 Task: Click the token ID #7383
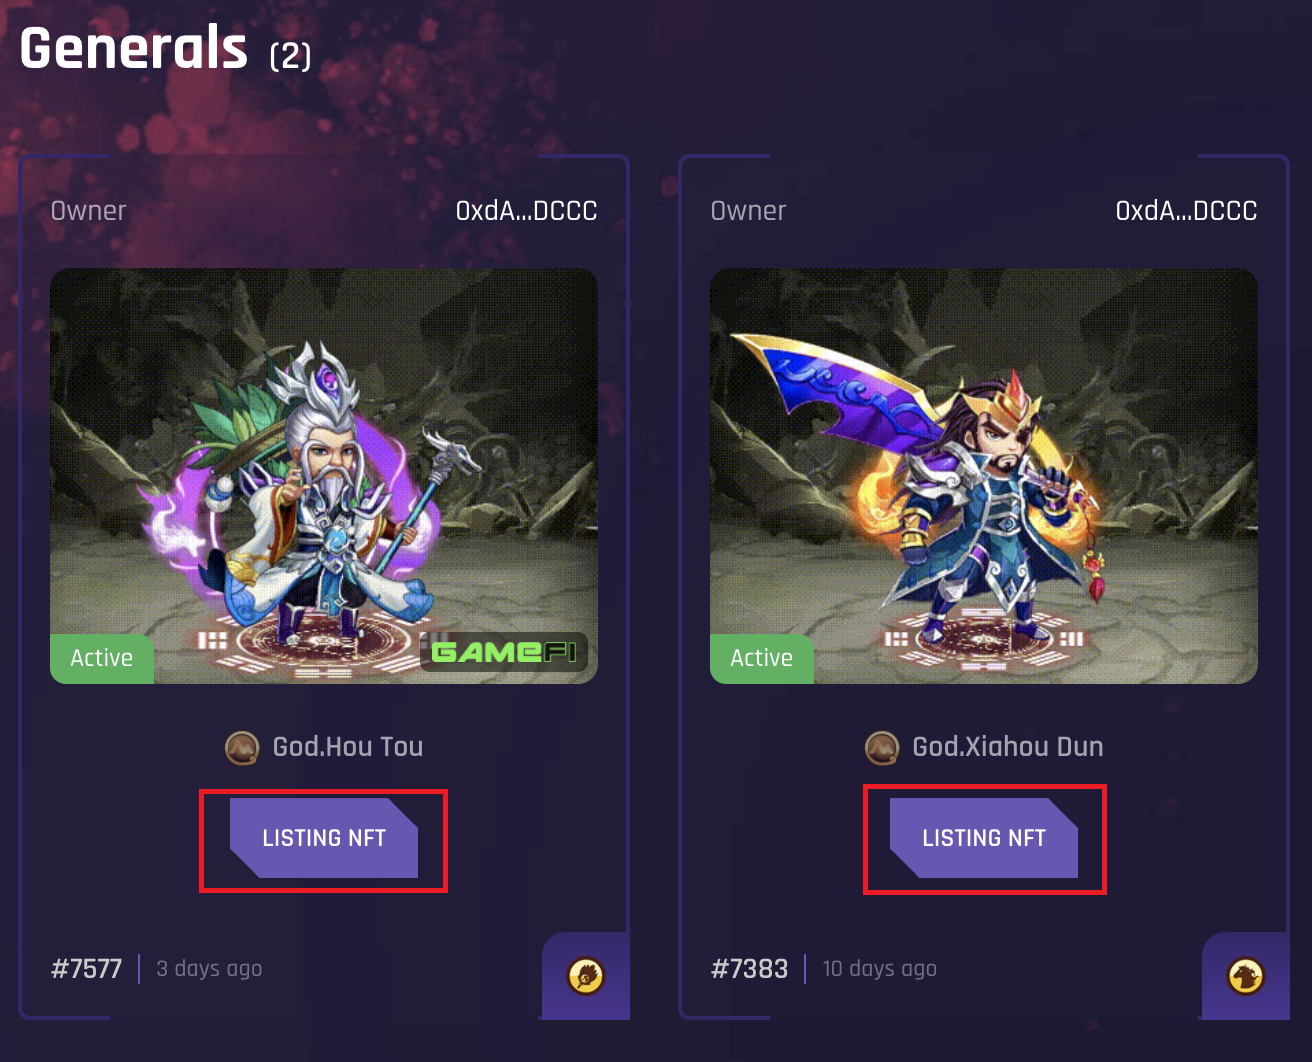749,969
